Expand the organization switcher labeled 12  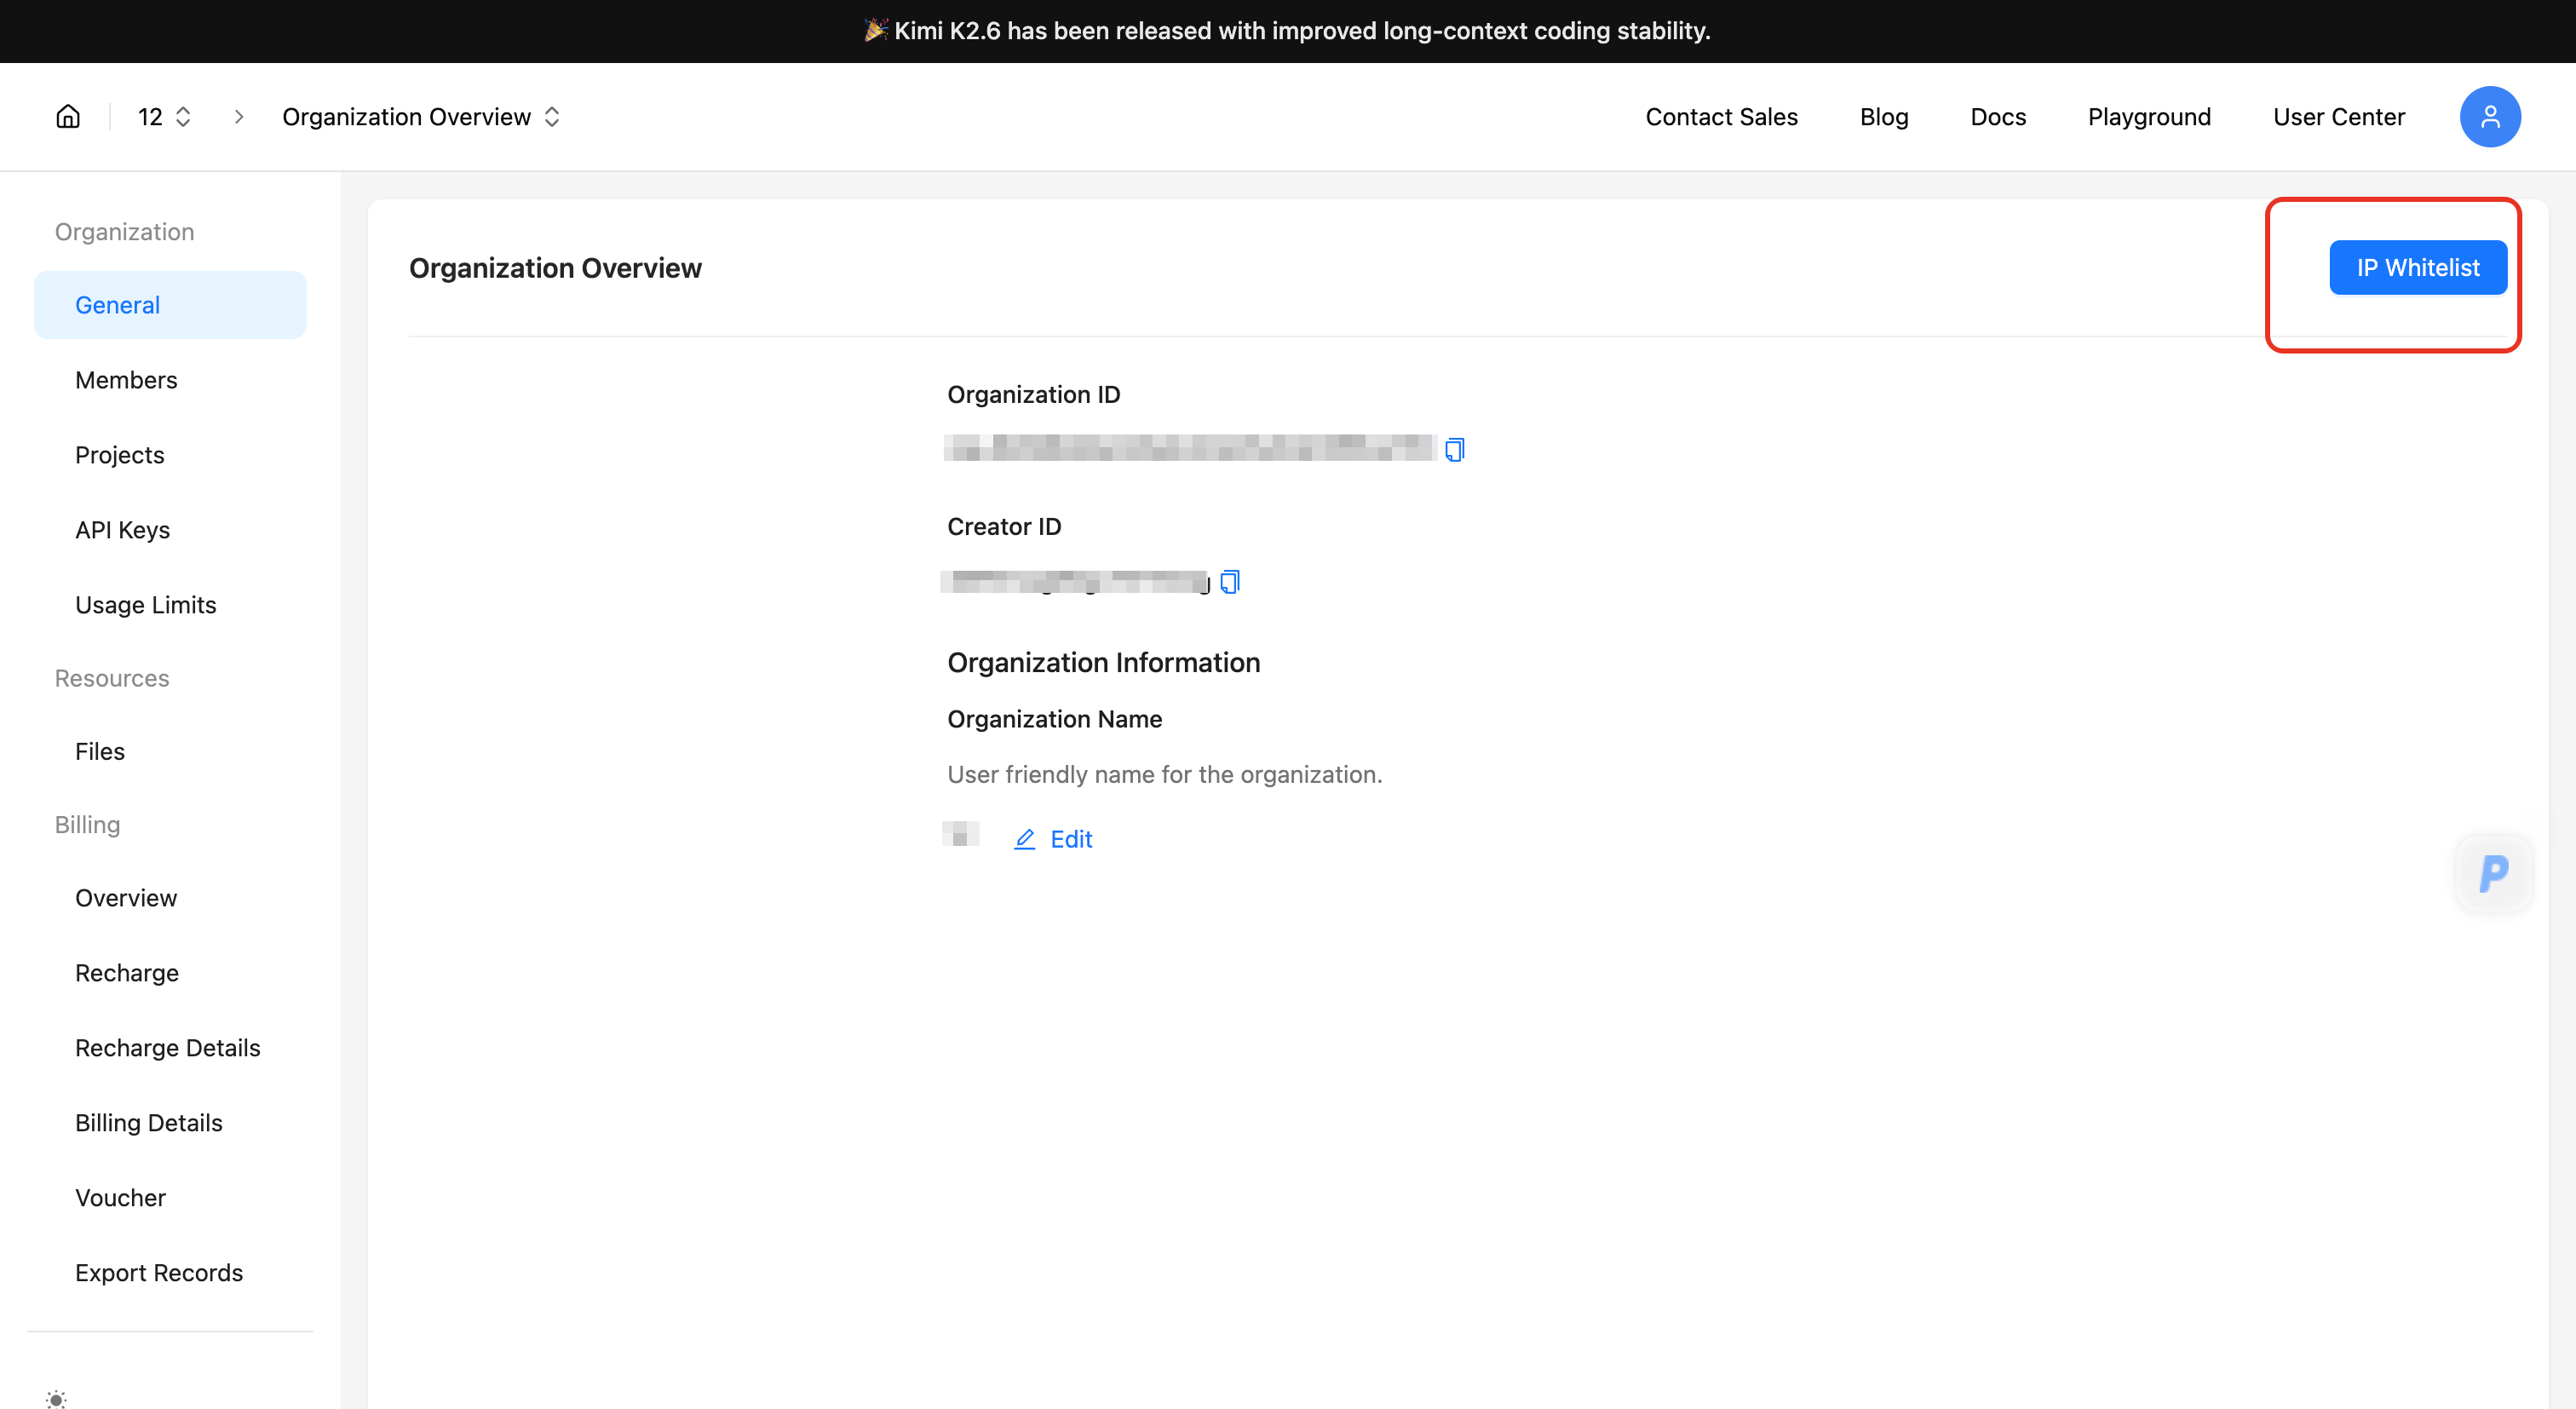[165, 117]
